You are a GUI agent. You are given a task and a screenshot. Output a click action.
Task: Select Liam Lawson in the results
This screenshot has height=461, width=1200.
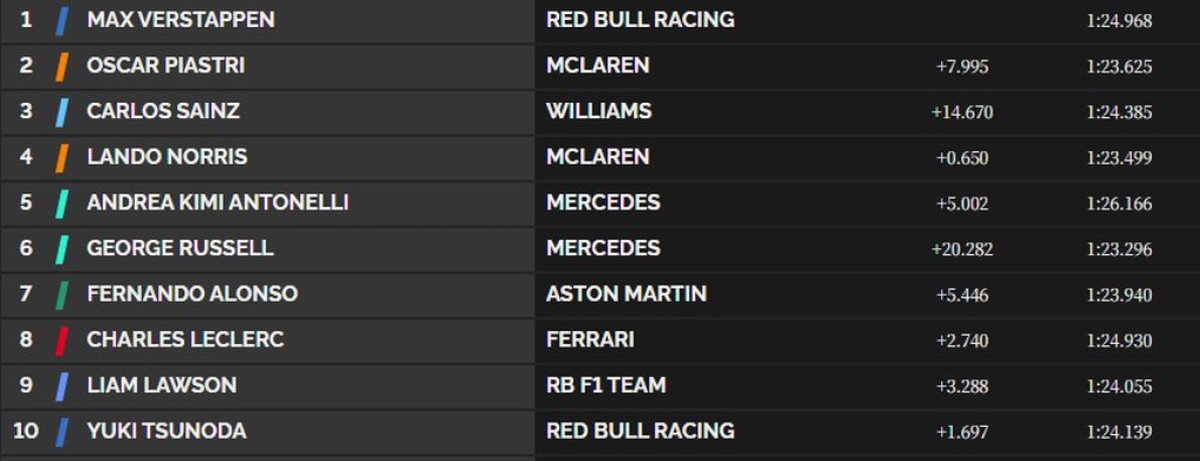click(162, 386)
